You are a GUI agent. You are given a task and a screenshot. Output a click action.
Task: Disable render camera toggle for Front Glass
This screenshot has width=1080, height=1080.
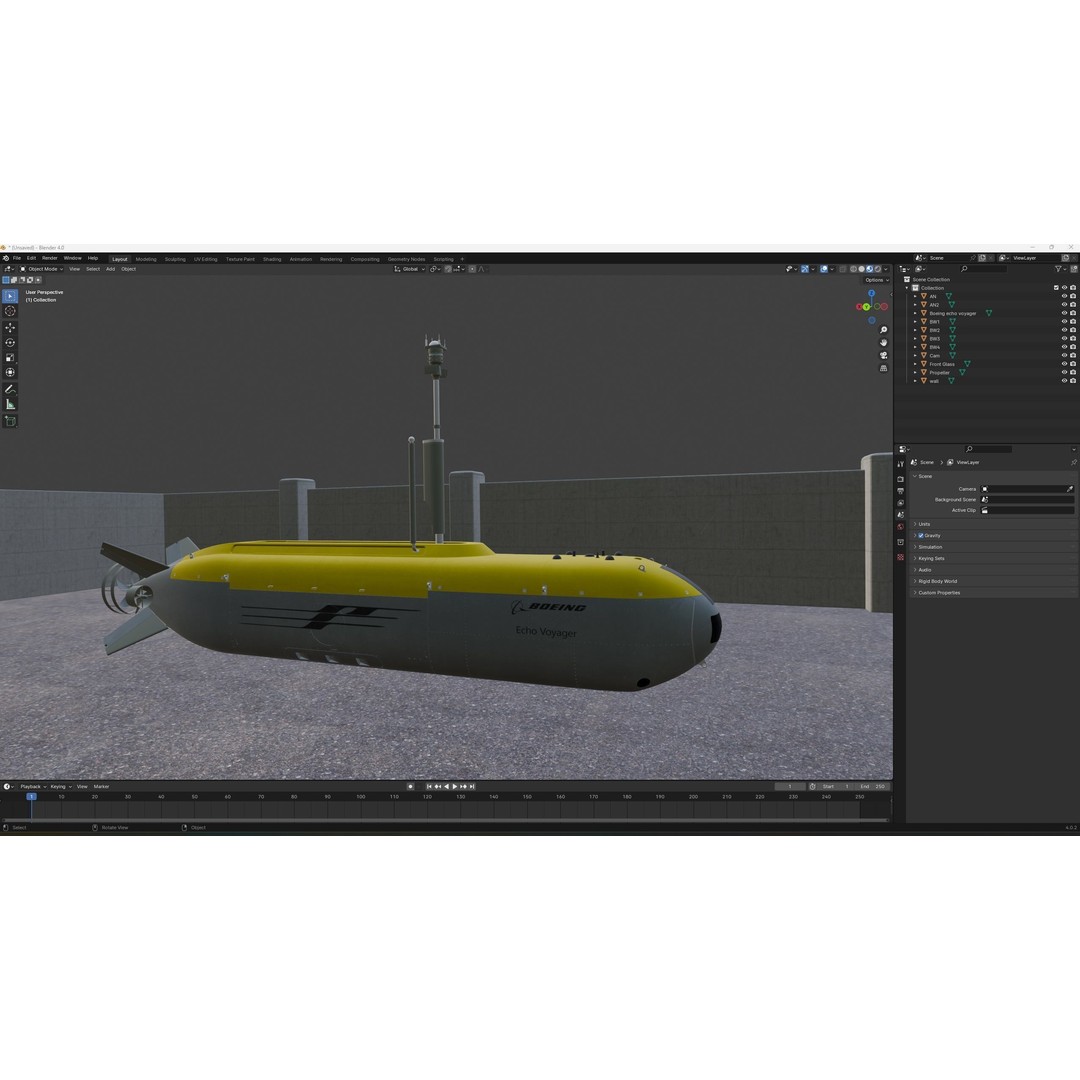1074,364
